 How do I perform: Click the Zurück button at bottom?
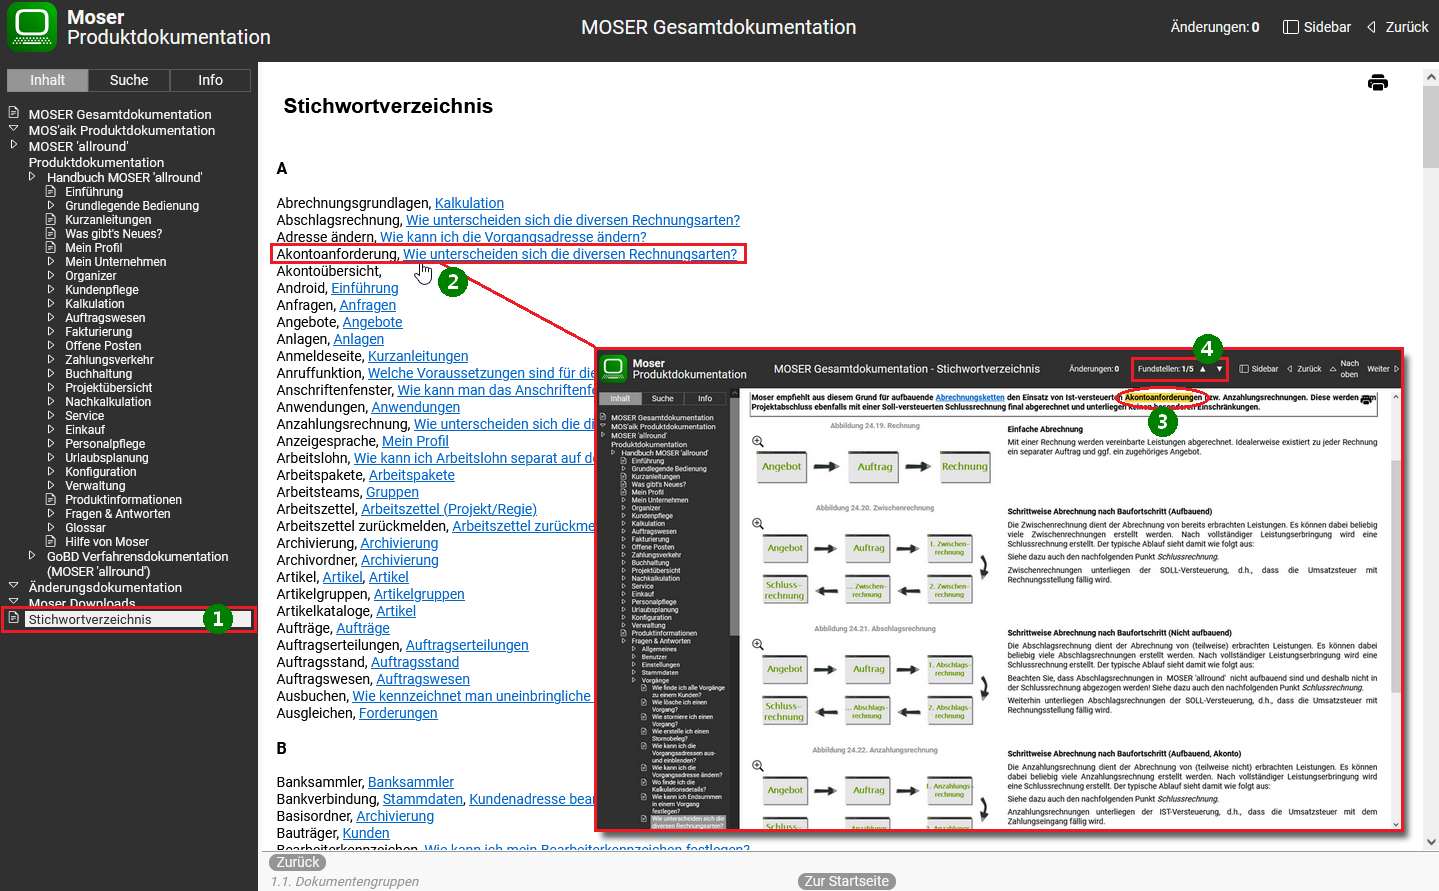pos(298,862)
